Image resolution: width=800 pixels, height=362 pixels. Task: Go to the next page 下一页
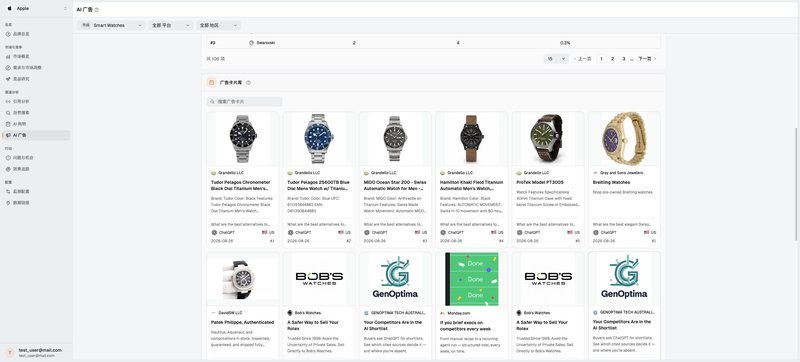coord(647,59)
